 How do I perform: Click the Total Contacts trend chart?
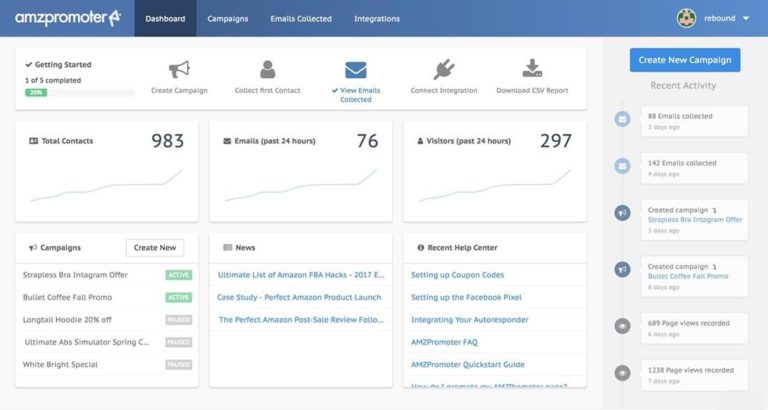click(x=107, y=185)
